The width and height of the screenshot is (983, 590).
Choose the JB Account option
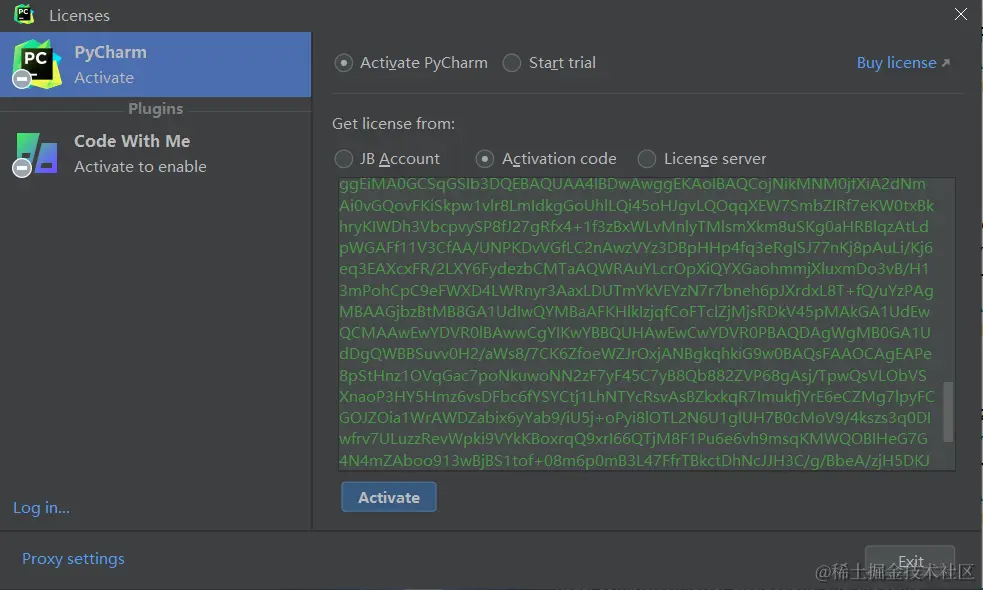(347, 158)
